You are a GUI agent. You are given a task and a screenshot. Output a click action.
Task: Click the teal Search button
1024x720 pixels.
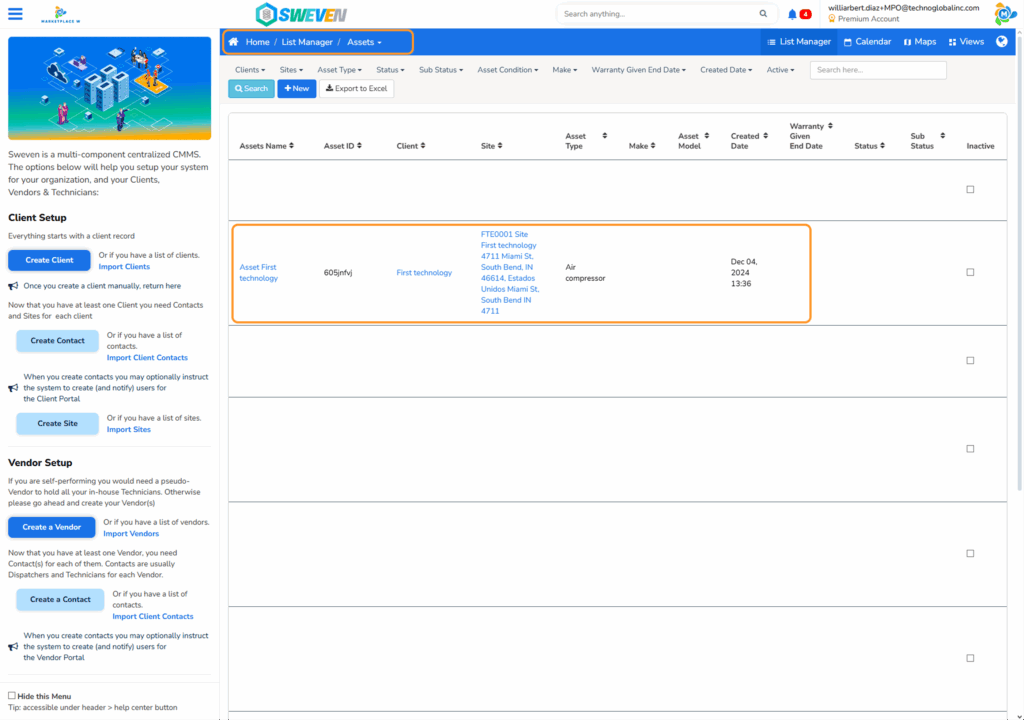[x=251, y=89]
